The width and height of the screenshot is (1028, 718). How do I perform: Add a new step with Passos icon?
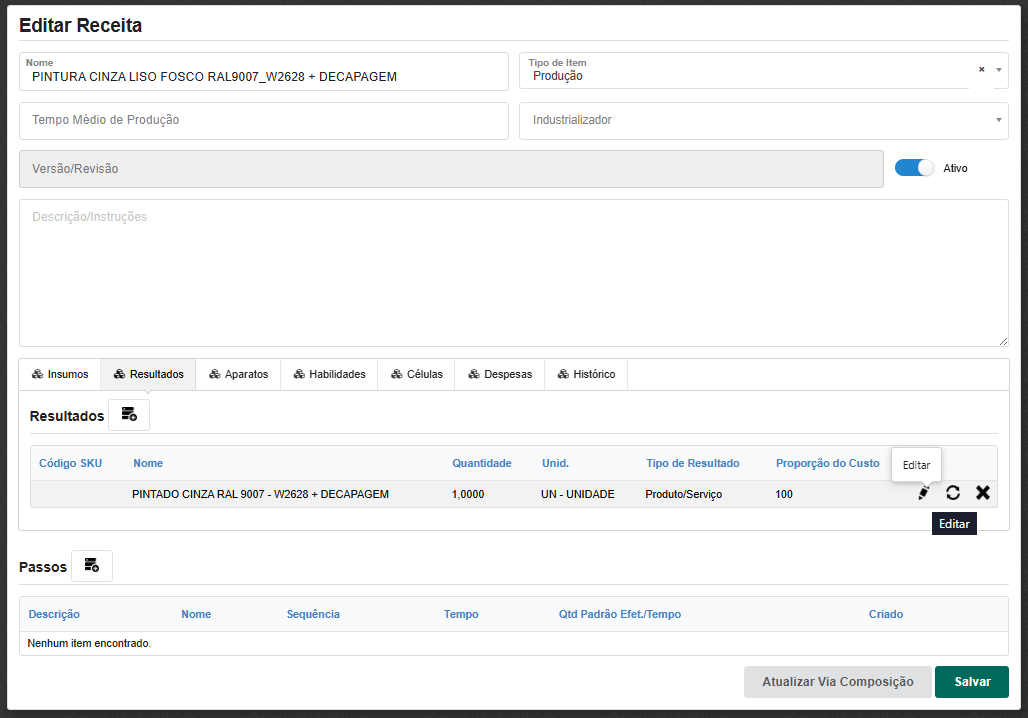[92, 566]
